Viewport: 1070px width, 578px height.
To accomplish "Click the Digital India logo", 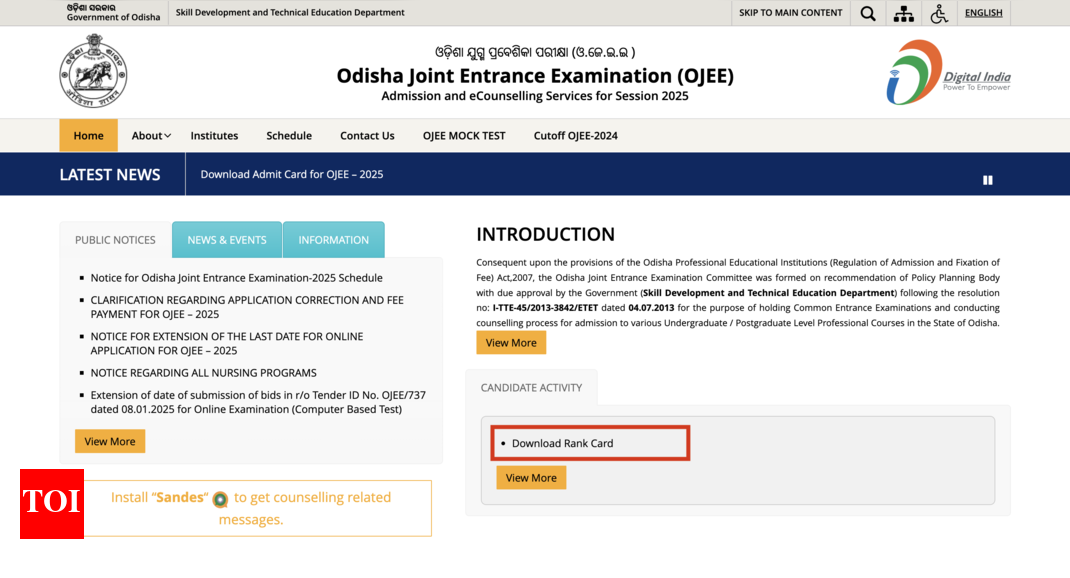I will 947,72.
